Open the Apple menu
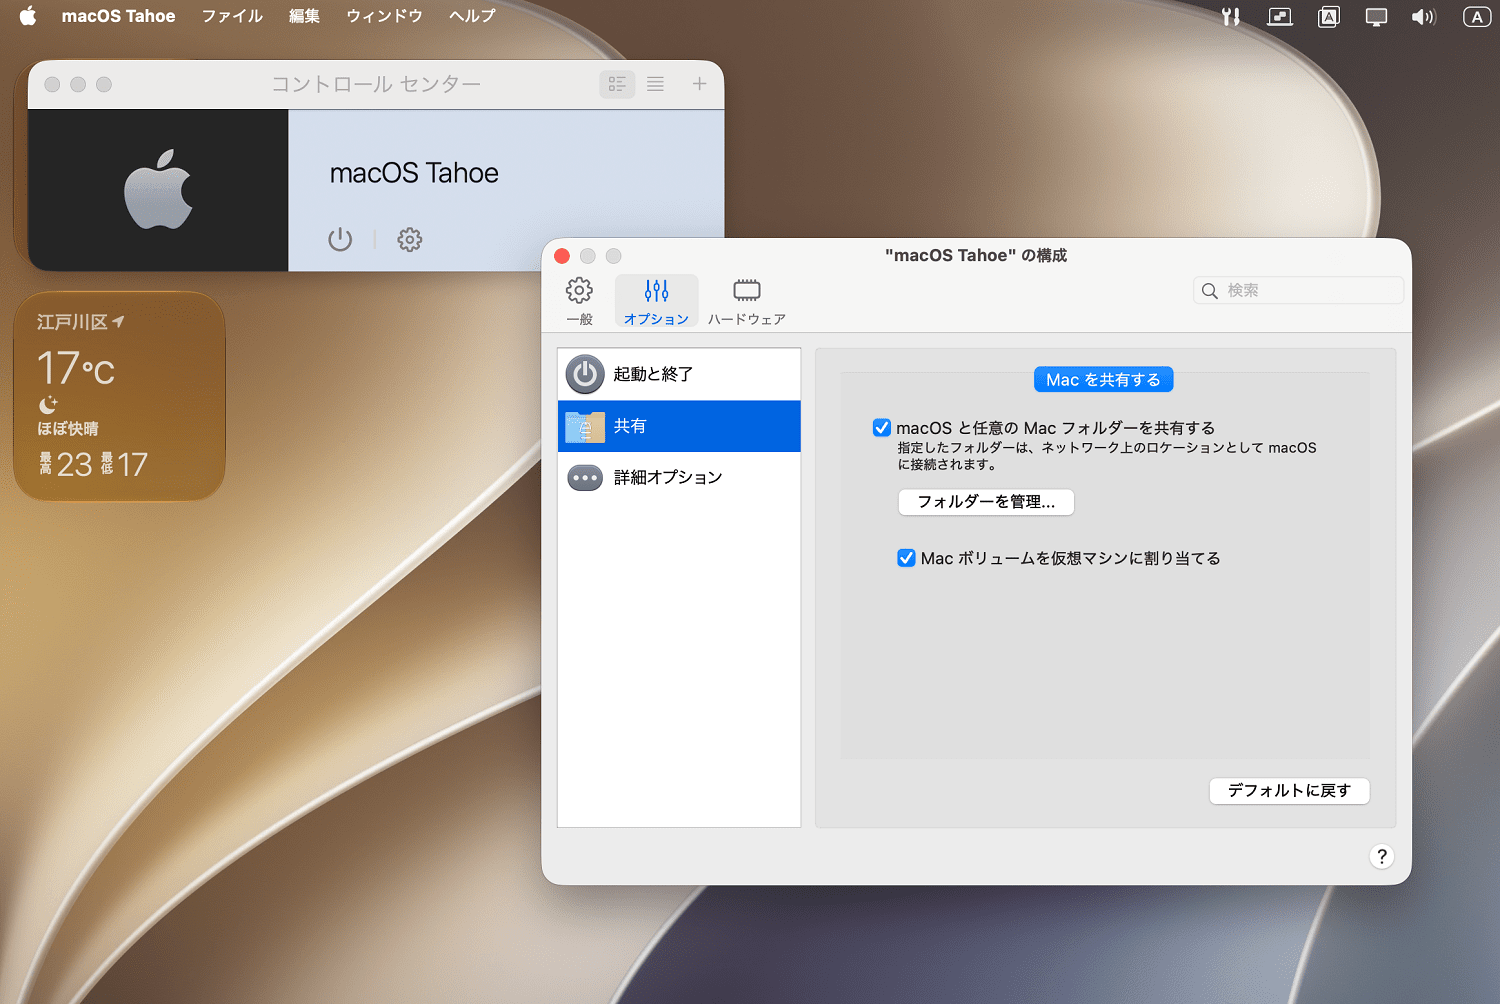The image size is (1500, 1004). pos(28,16)
